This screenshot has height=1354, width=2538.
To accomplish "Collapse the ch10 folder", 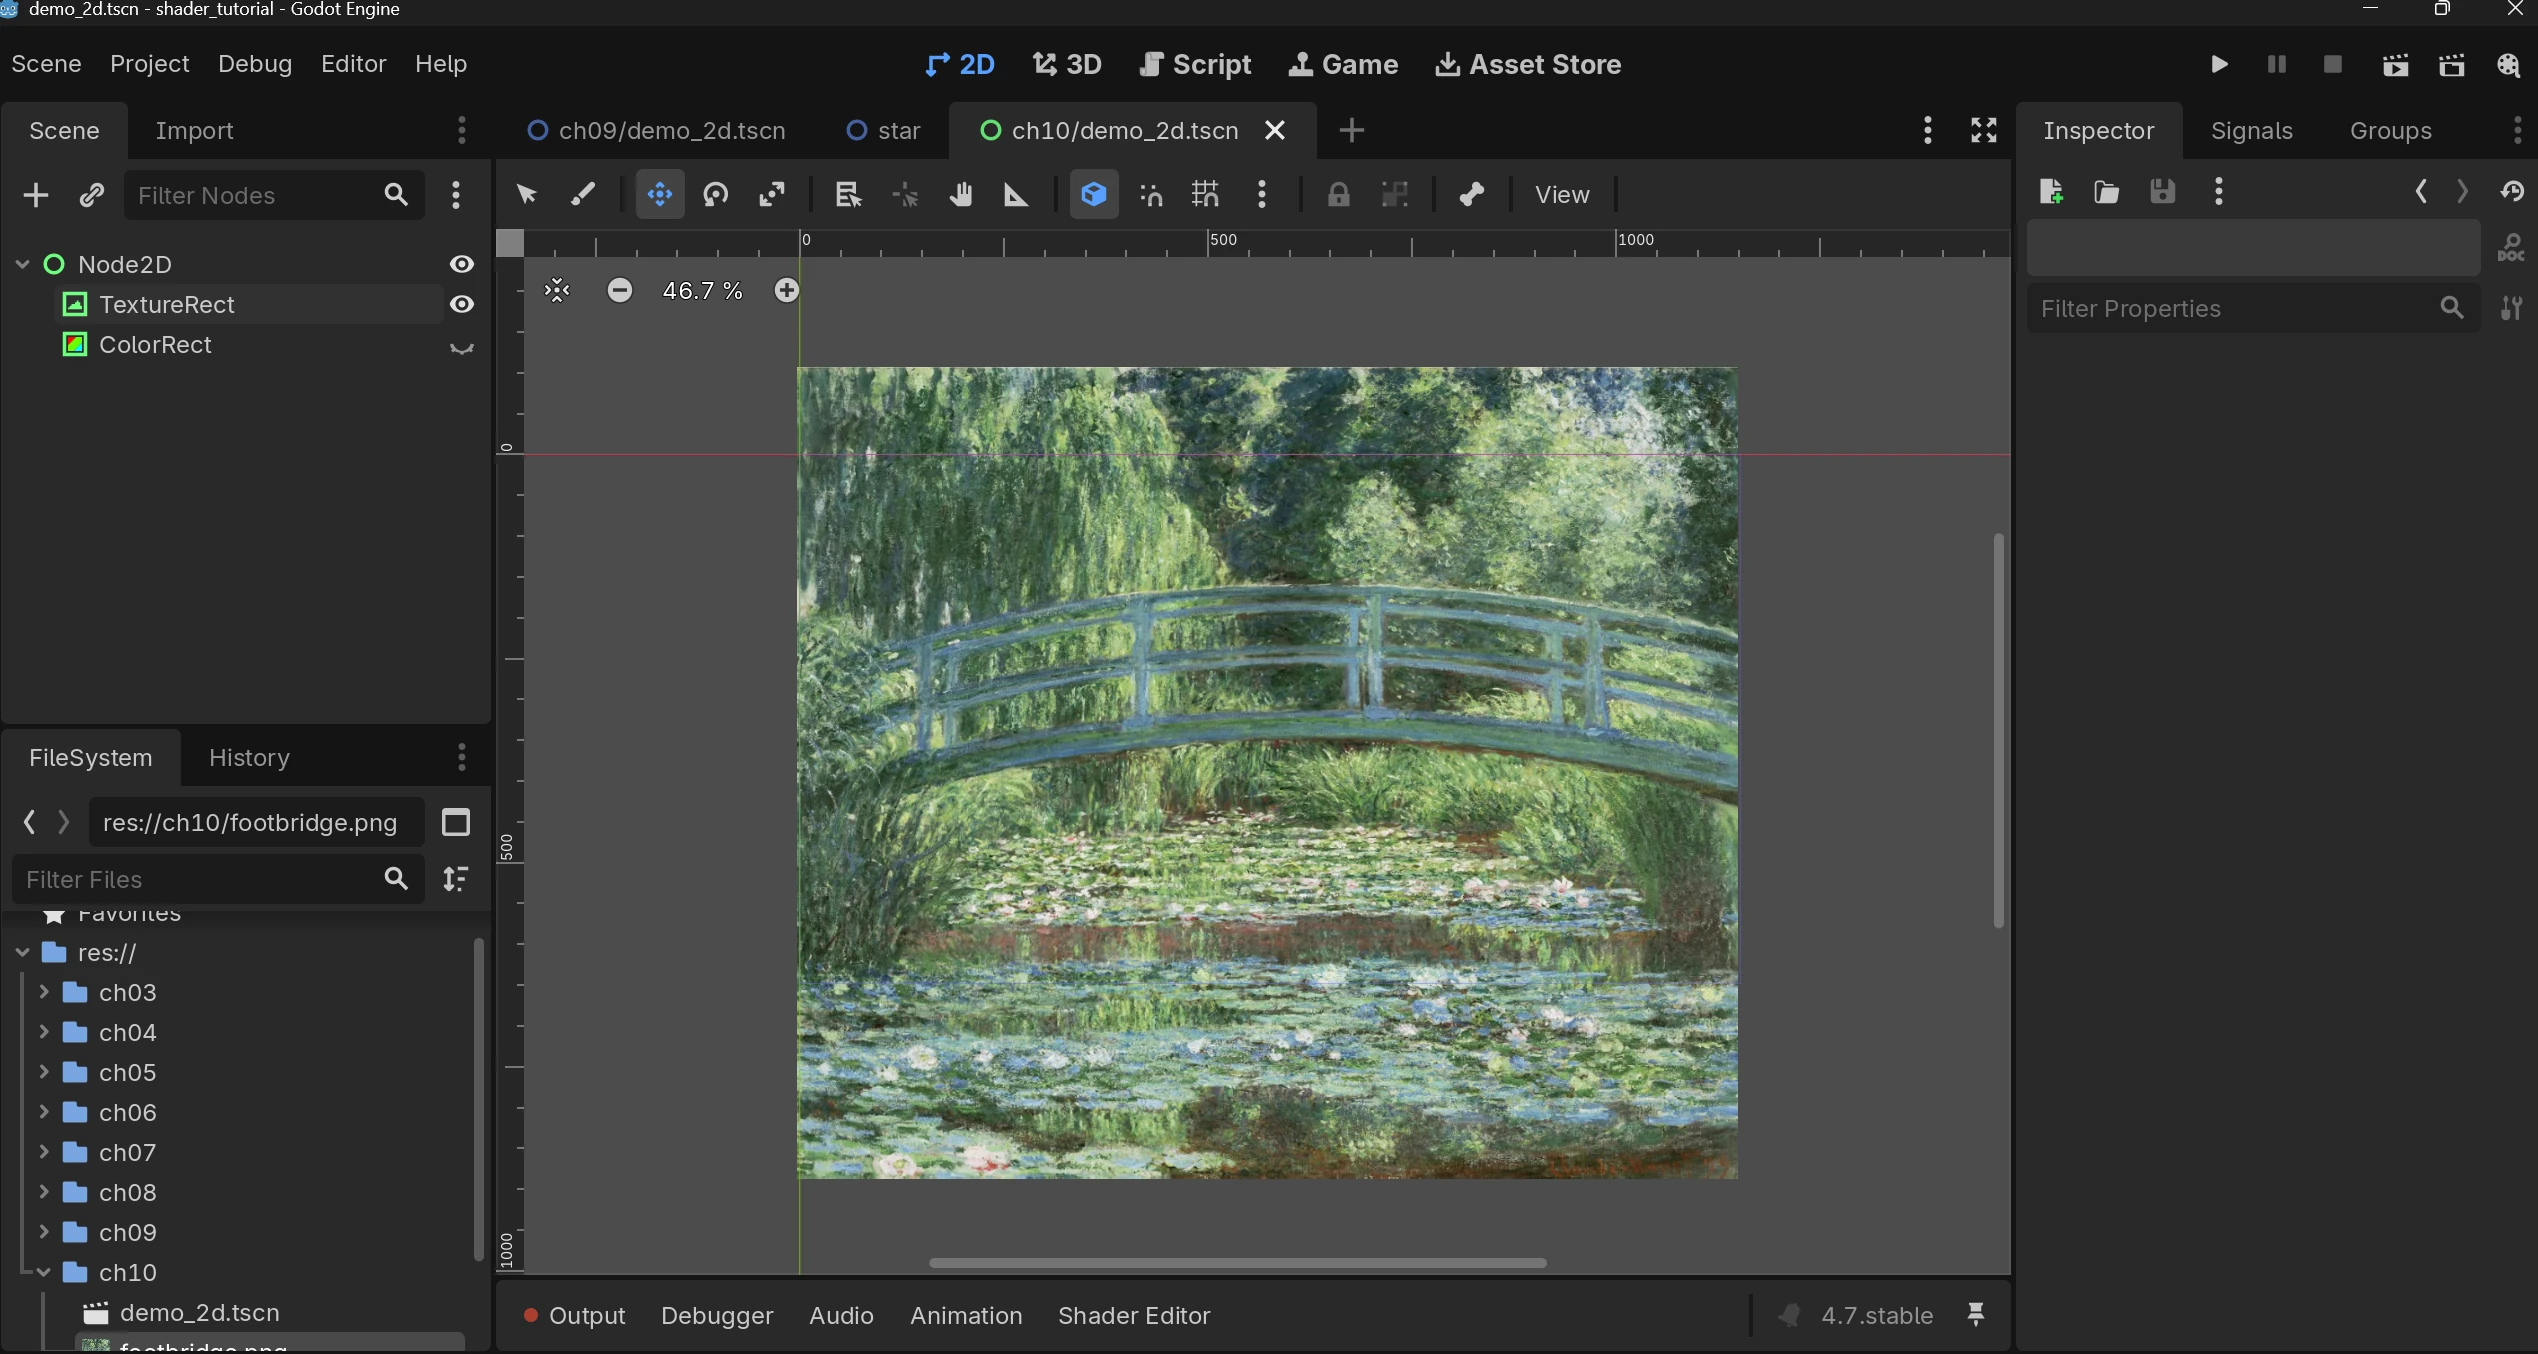I will tap(44, 1272).
